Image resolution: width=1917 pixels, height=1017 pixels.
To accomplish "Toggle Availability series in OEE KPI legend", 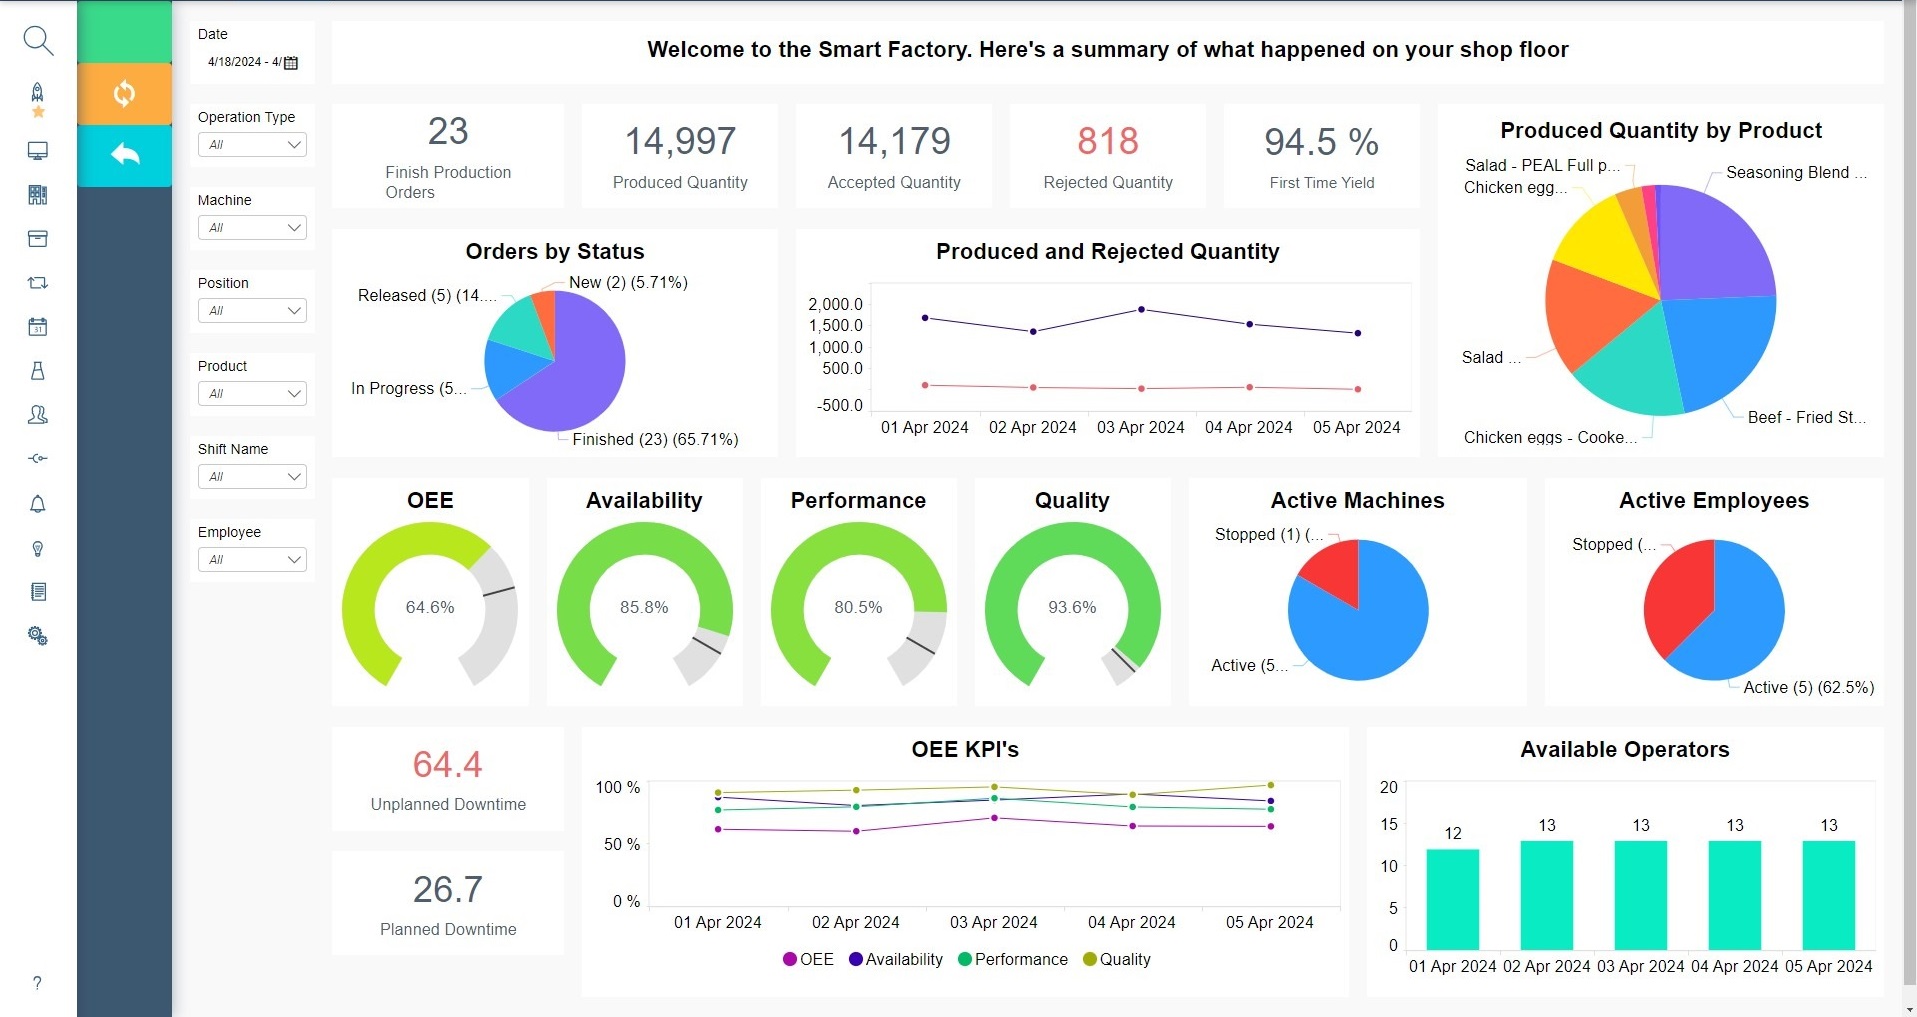I will (x=895, y=959).
